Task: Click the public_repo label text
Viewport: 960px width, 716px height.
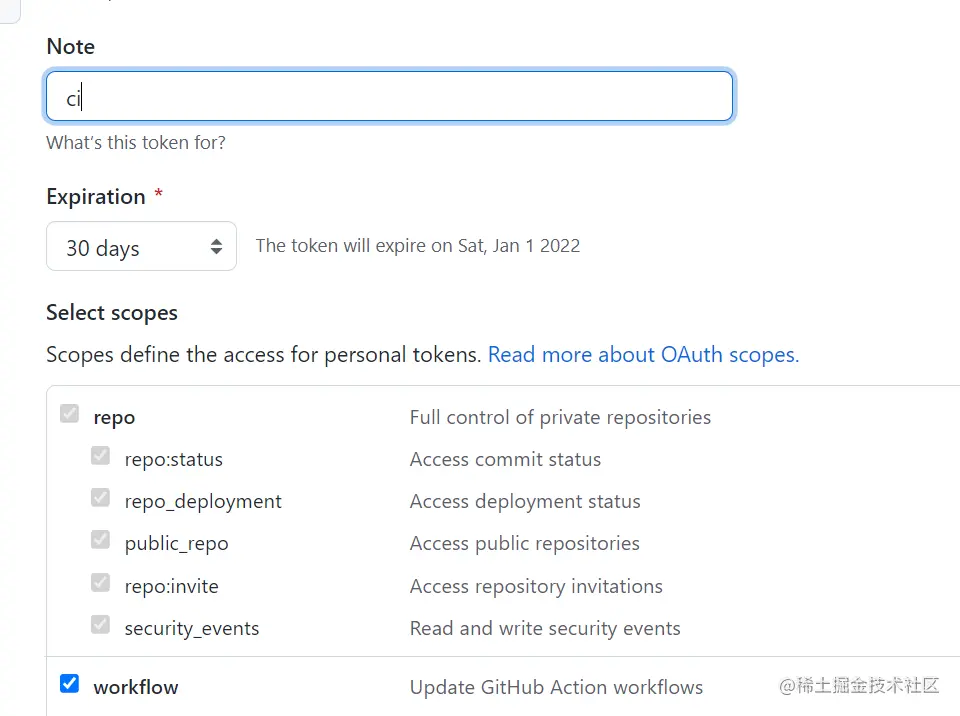Action: point(176,544)
